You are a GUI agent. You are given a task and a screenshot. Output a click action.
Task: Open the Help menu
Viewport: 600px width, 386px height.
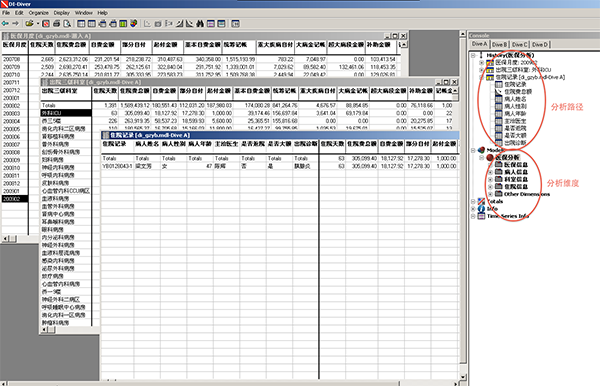pyautogui.click(x=103, y=13)
